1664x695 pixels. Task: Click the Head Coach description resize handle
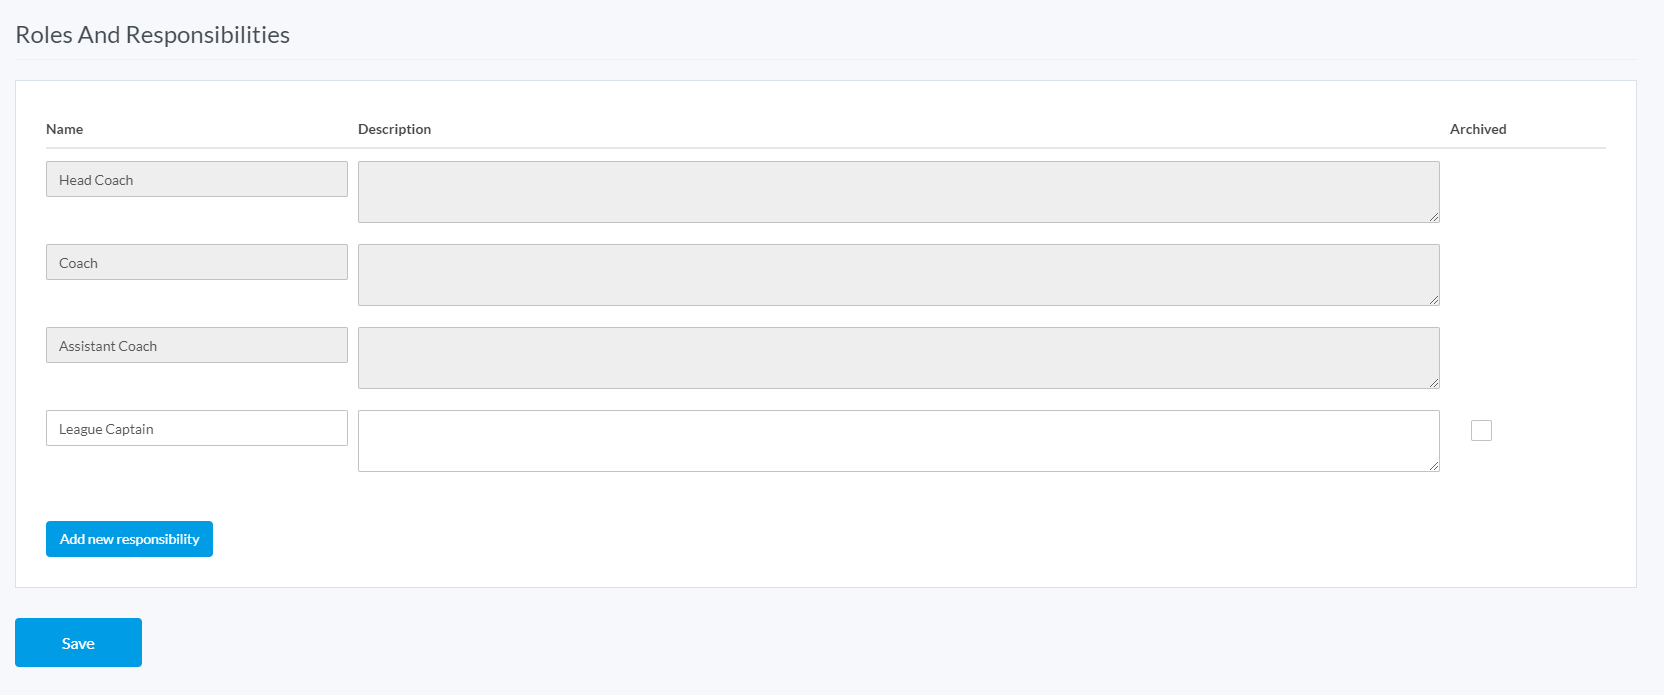click(1434, 217)
